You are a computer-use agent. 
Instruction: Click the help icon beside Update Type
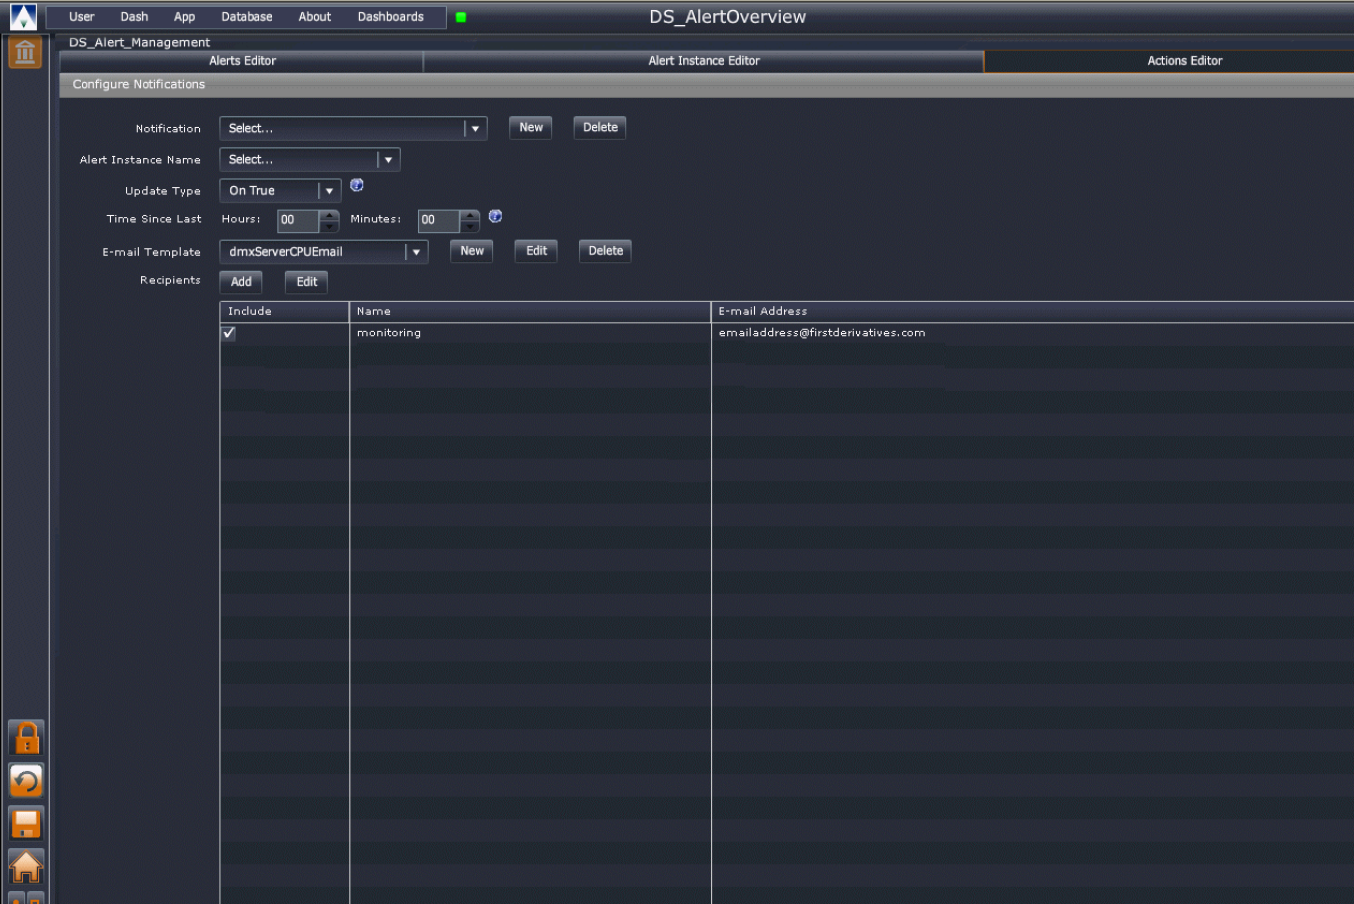point(357,185)
